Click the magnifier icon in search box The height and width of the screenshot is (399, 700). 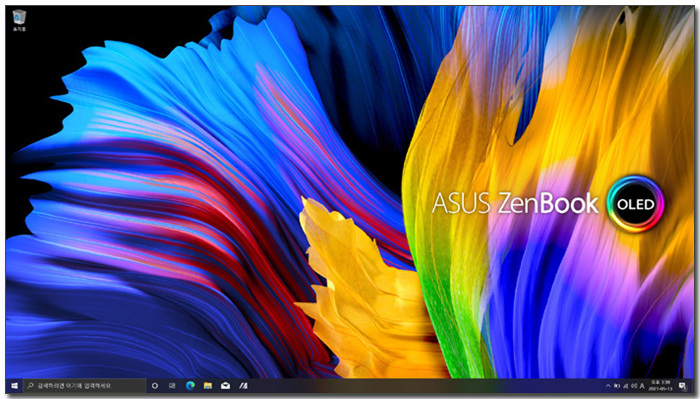point(30,386)
